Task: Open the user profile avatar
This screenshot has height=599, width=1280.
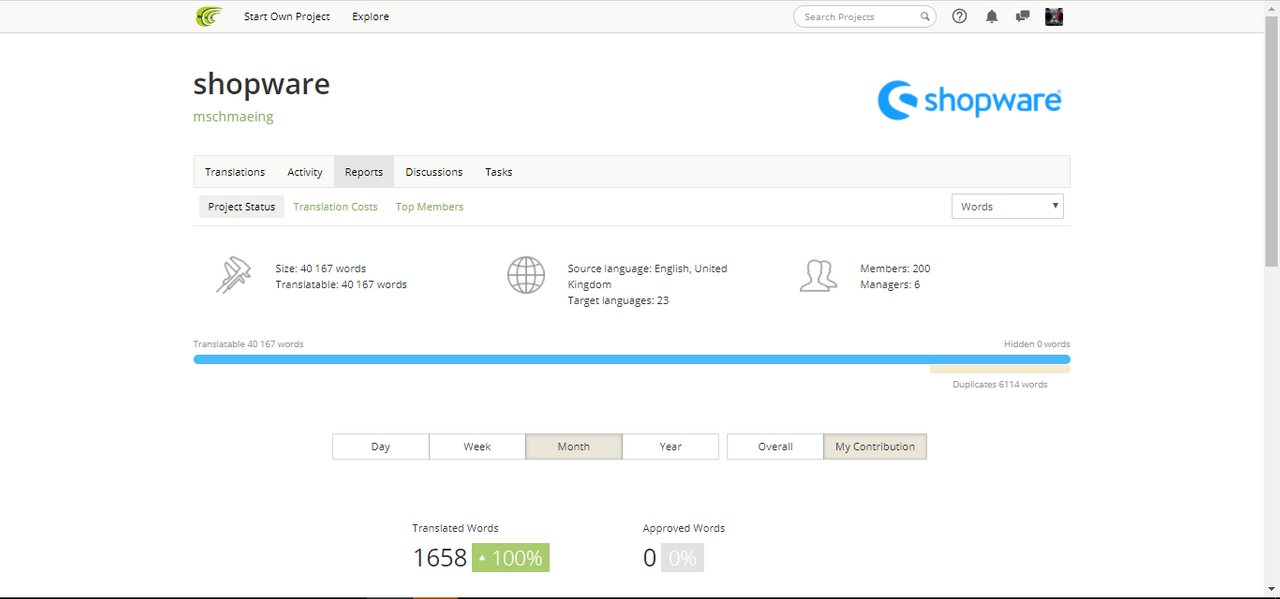Action: pos(1054,16)
